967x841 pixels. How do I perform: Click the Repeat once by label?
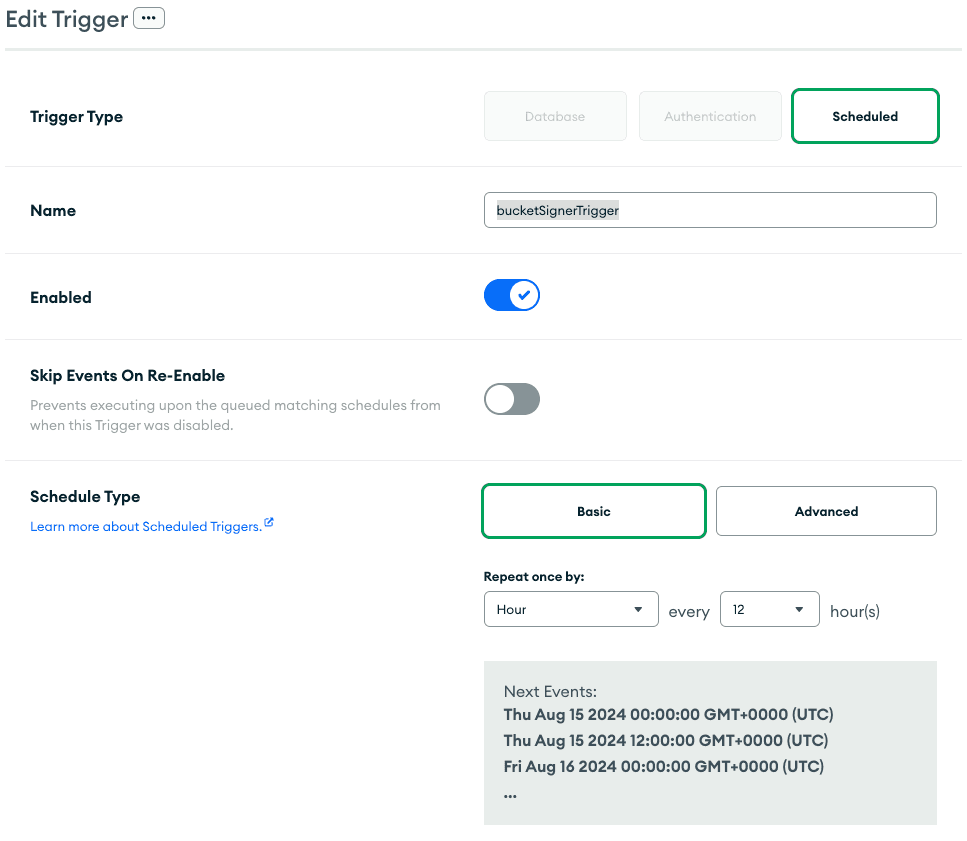coord(534,577)
